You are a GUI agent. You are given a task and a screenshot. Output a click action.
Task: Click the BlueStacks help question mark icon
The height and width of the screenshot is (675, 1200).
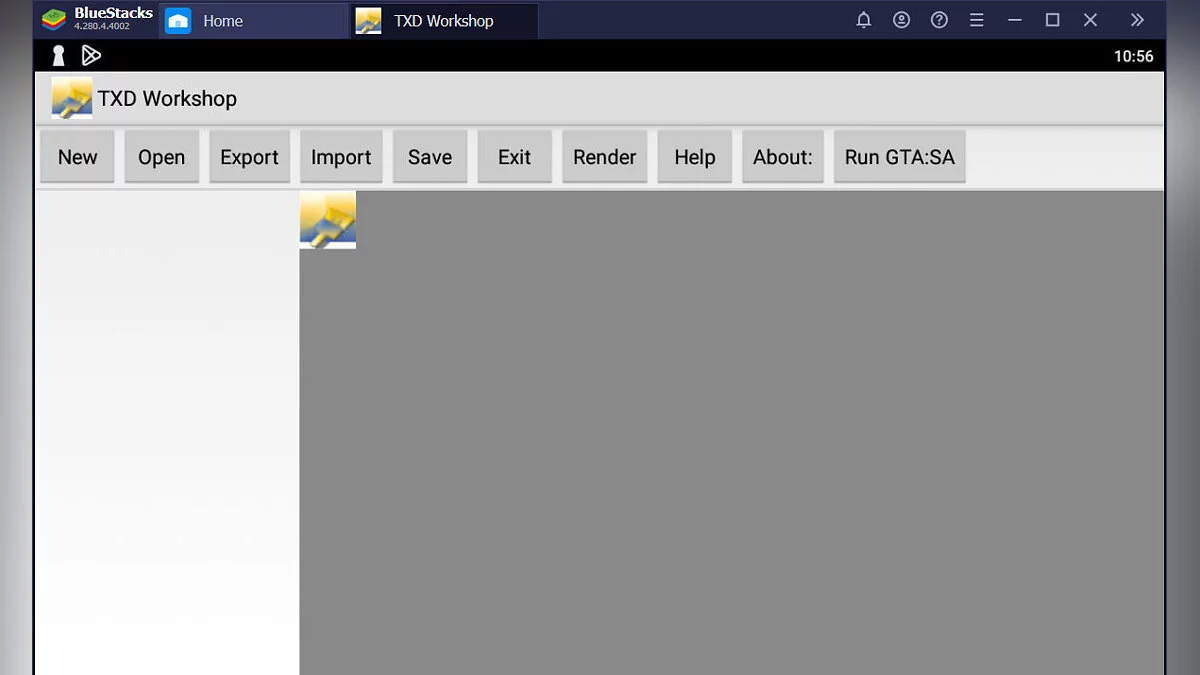[x=939, y=20]
